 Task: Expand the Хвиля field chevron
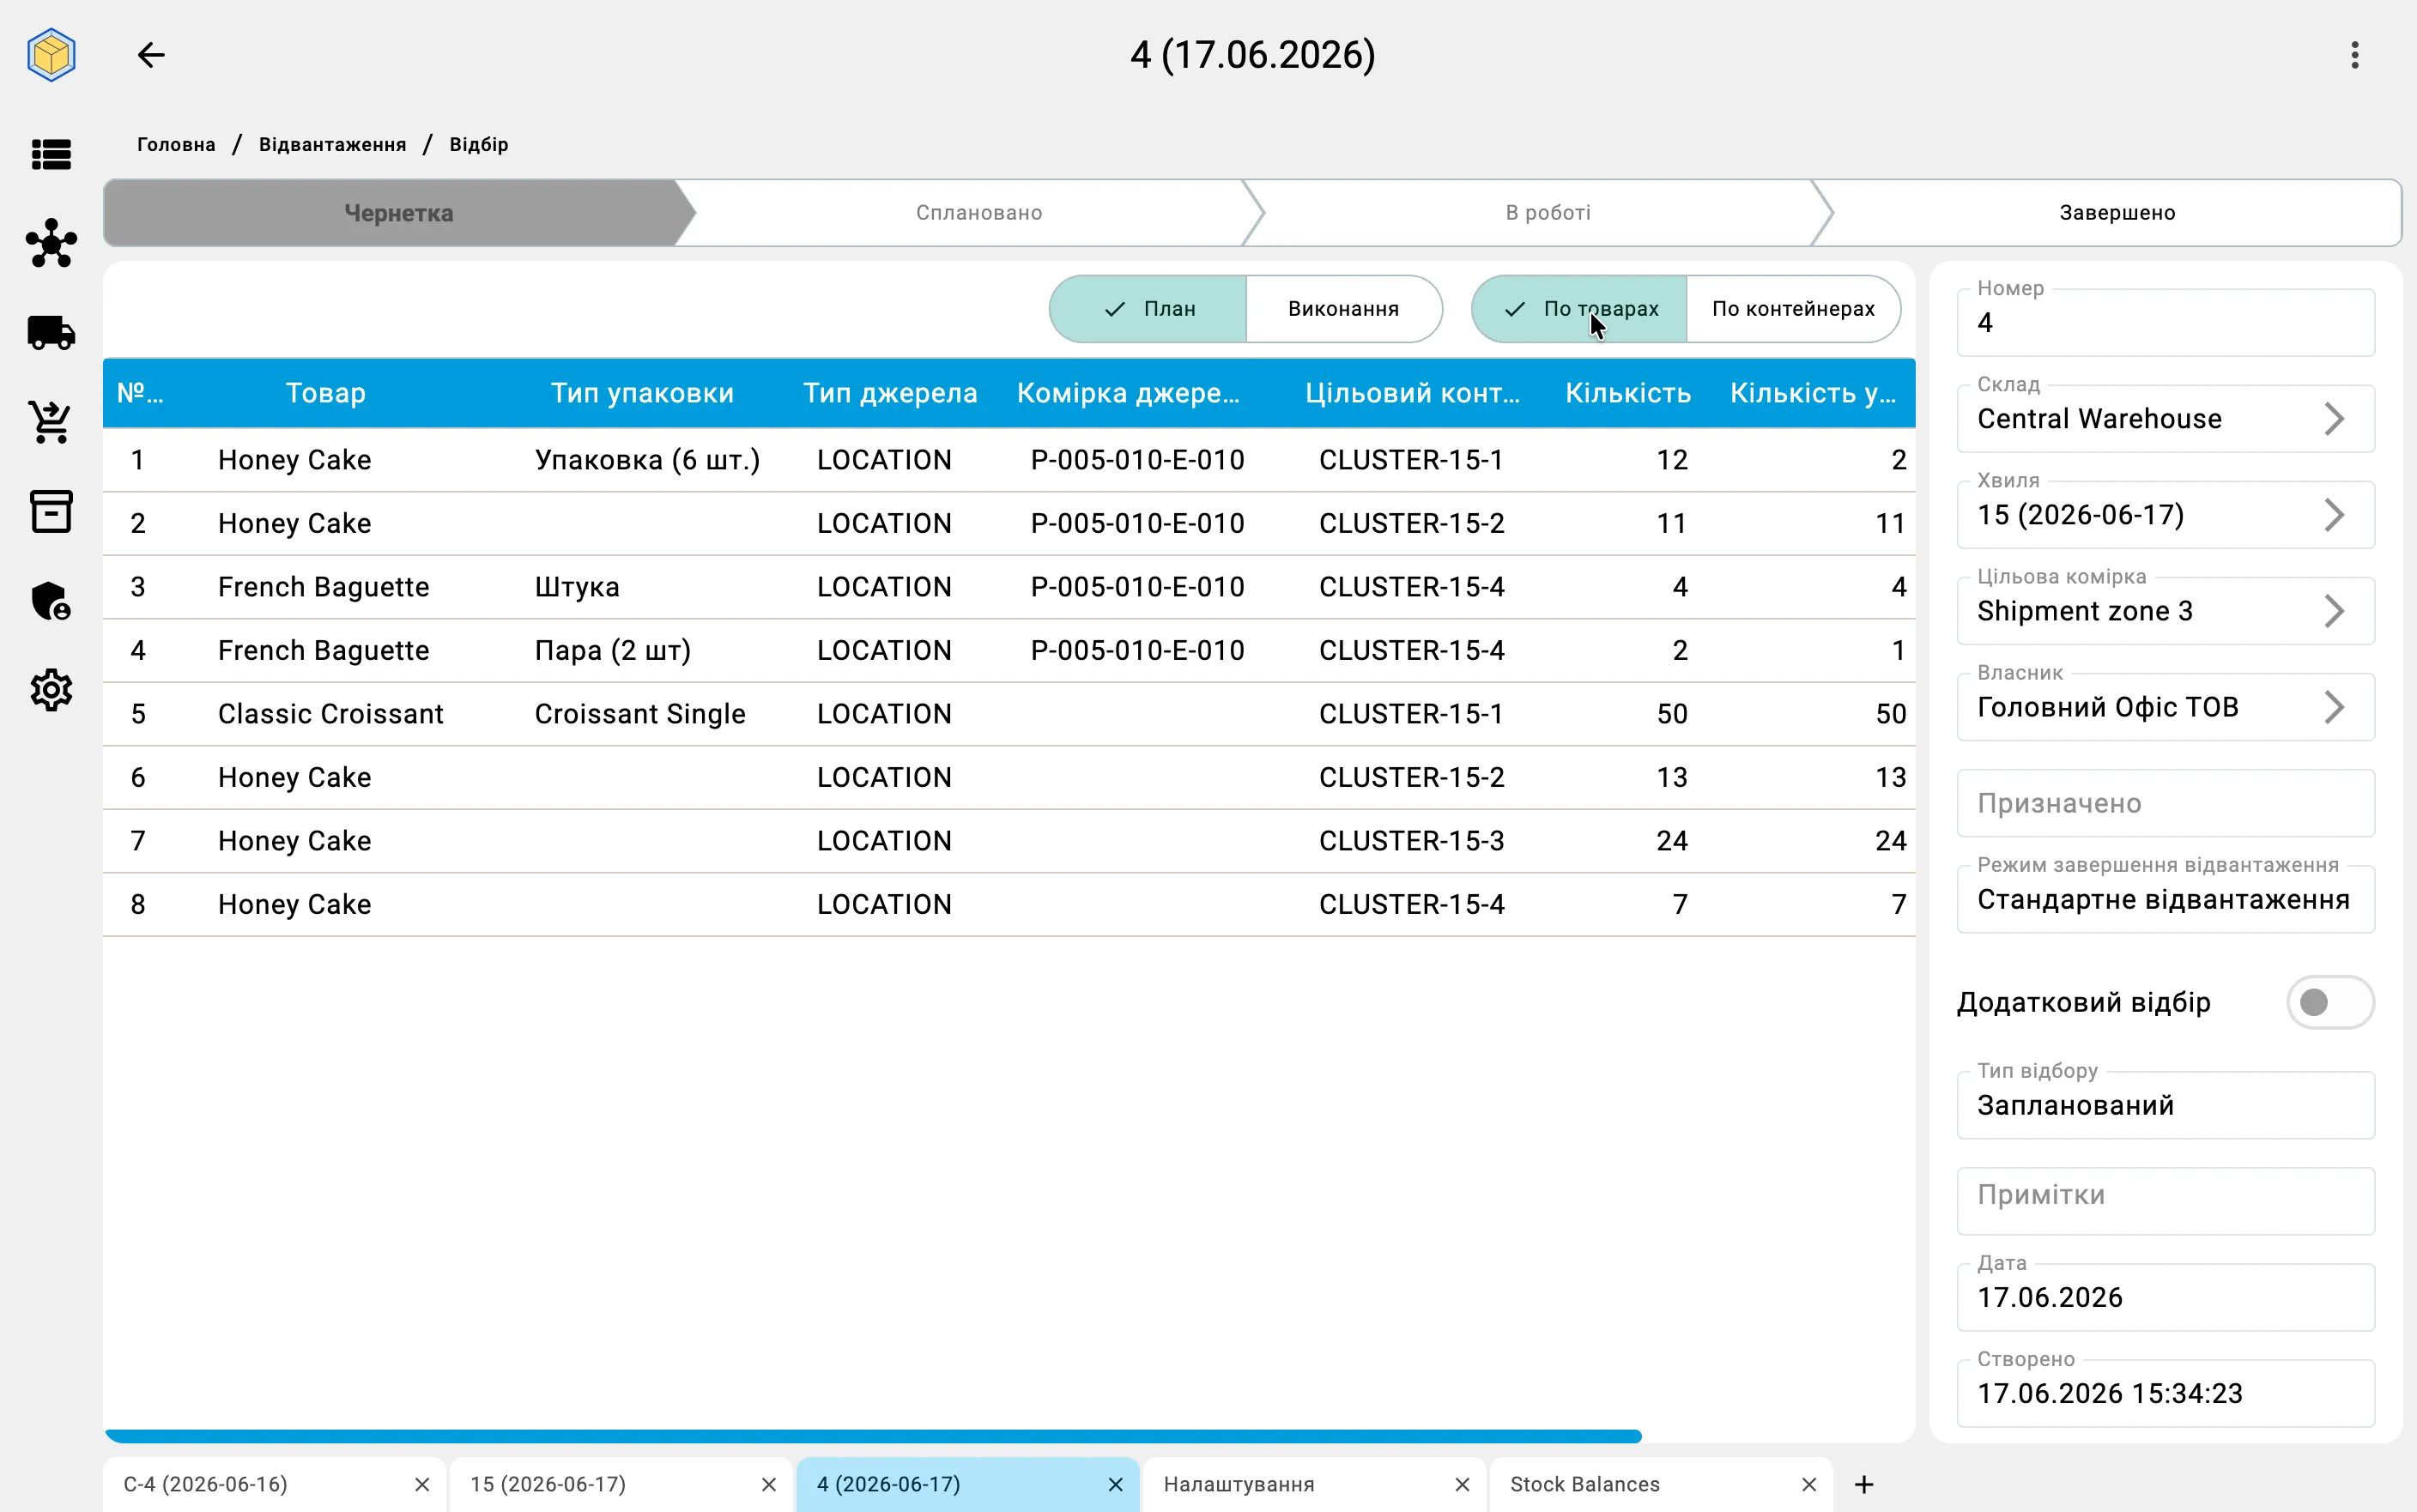pos(2334,515)
